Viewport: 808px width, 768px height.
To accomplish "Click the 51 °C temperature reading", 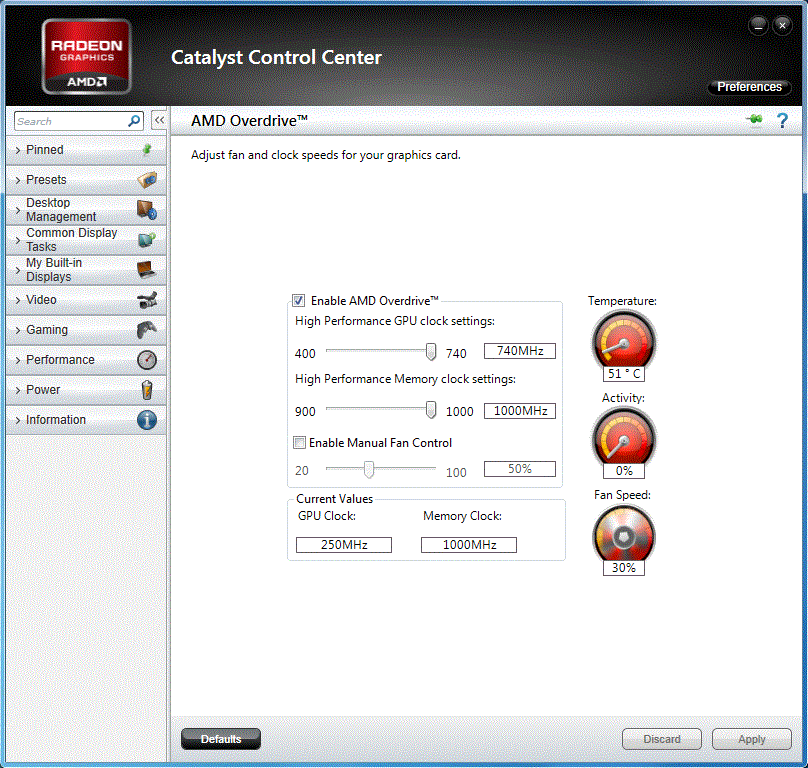I will tap(624, 374).
